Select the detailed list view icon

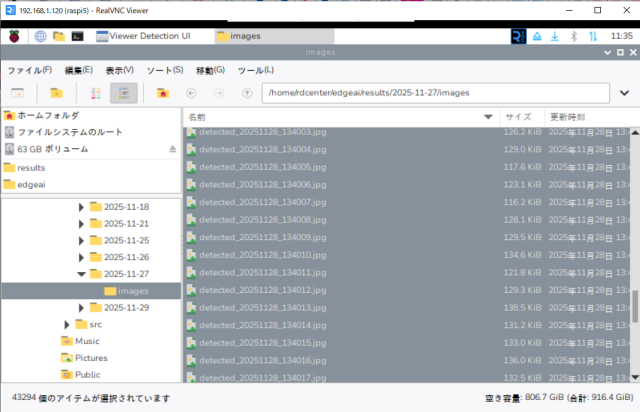coord(124,93)
